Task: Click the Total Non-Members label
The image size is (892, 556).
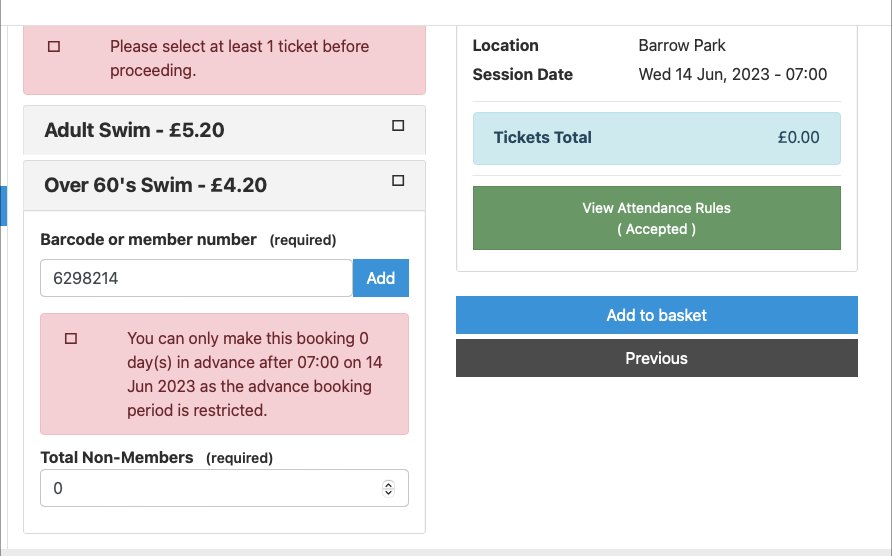Action: [x=117, y=458]
